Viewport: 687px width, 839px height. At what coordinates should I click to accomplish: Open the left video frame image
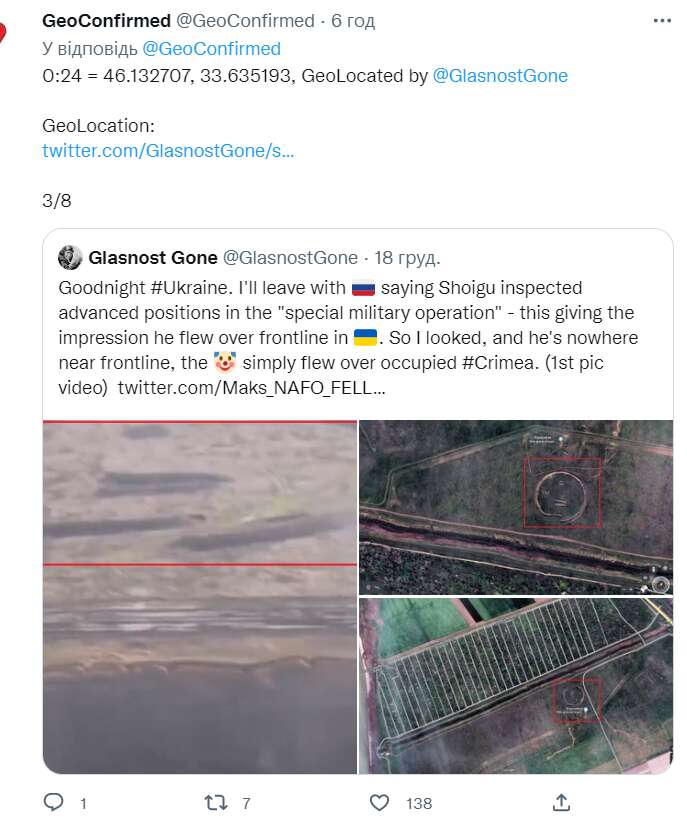[x=200, y=597]
